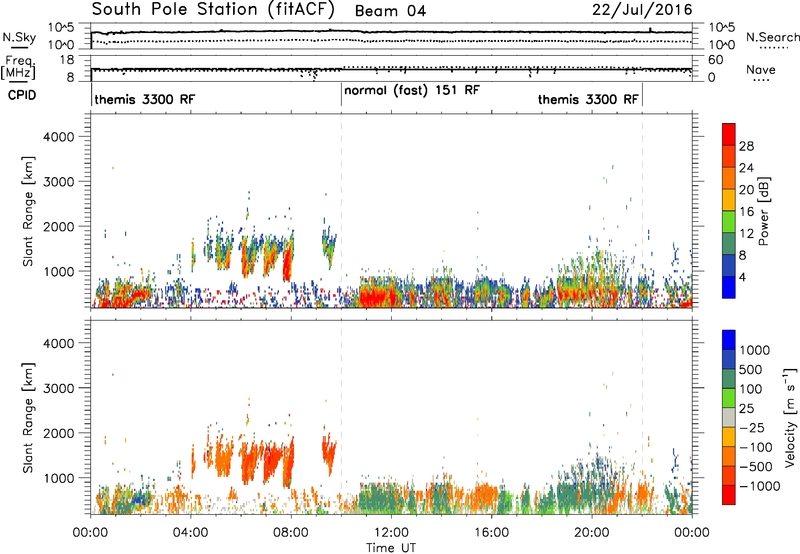Click the red high-power echo near 08:00 in power panel
800x554 pixels.
[x=288, y=262]
